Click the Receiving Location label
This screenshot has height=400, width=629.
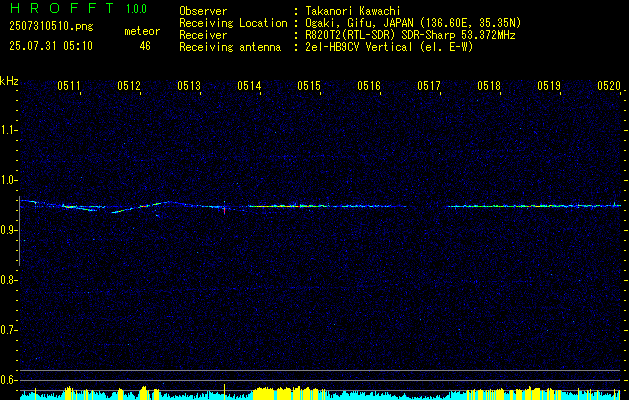point(233,24)
